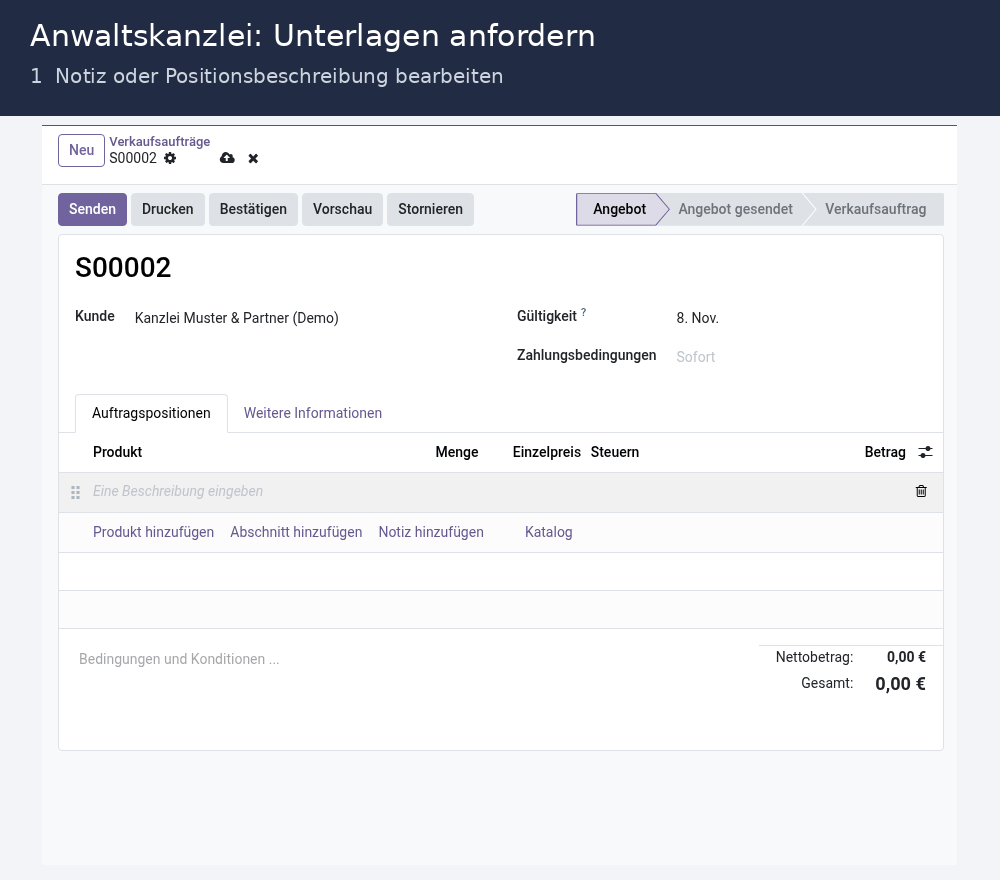The image size is (1000, 880).
Task: Discard changes with the X icon
Action: click(x=253, y=158)
